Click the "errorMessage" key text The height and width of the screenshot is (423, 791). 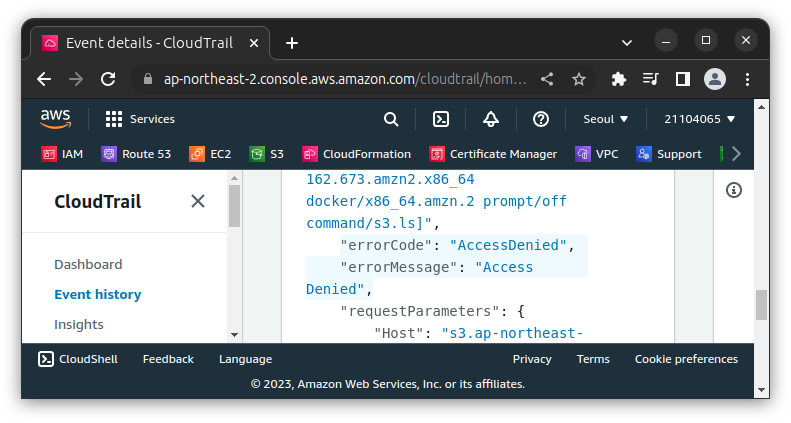tap(398, 267)
